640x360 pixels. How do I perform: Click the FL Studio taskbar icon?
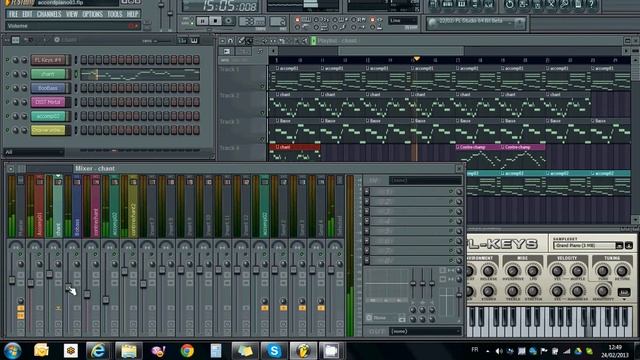[303, 351]
